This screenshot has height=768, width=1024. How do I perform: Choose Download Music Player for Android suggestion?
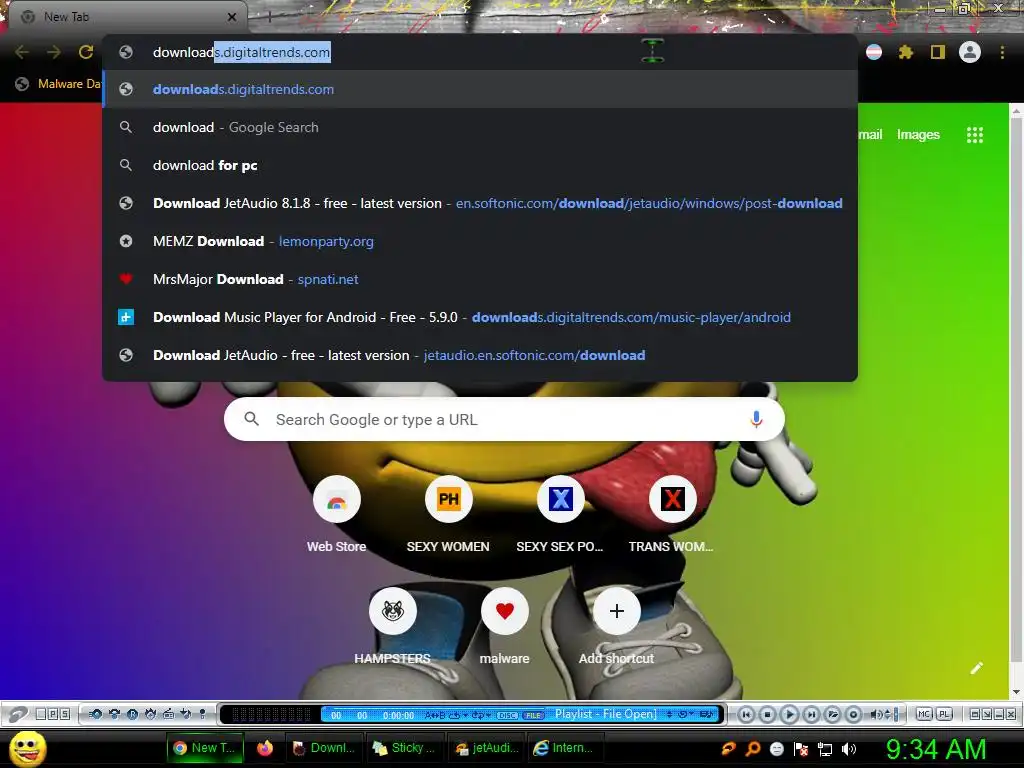[480, 317]
